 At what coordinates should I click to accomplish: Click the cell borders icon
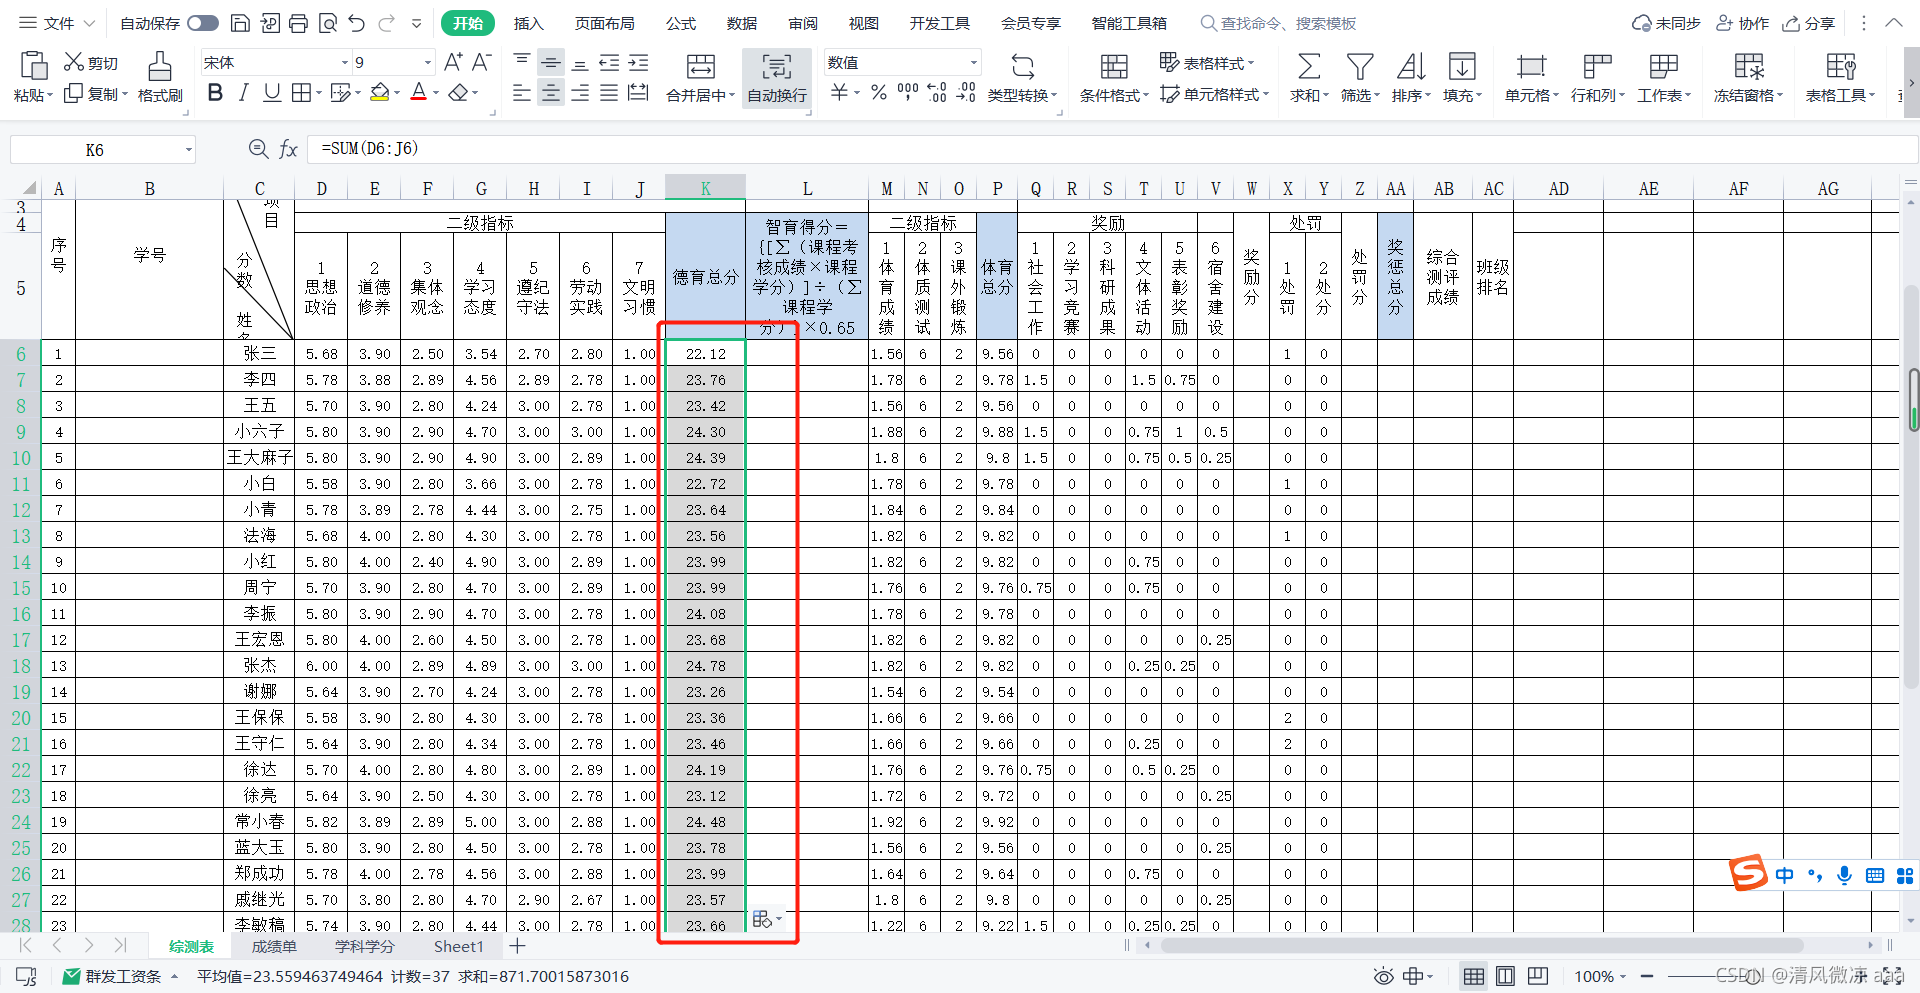(301, 93)
